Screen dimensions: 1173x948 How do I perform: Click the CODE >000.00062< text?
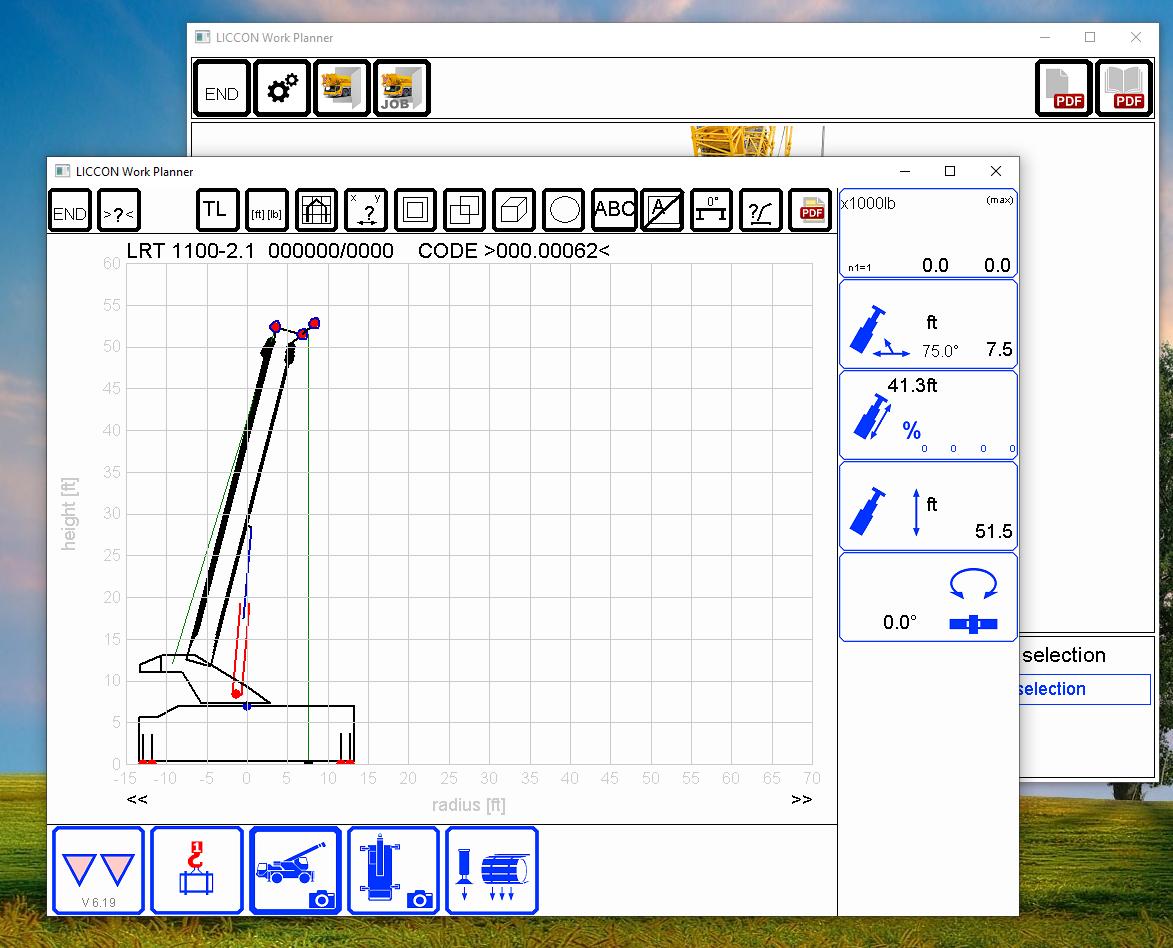click(x=513, y=251)
